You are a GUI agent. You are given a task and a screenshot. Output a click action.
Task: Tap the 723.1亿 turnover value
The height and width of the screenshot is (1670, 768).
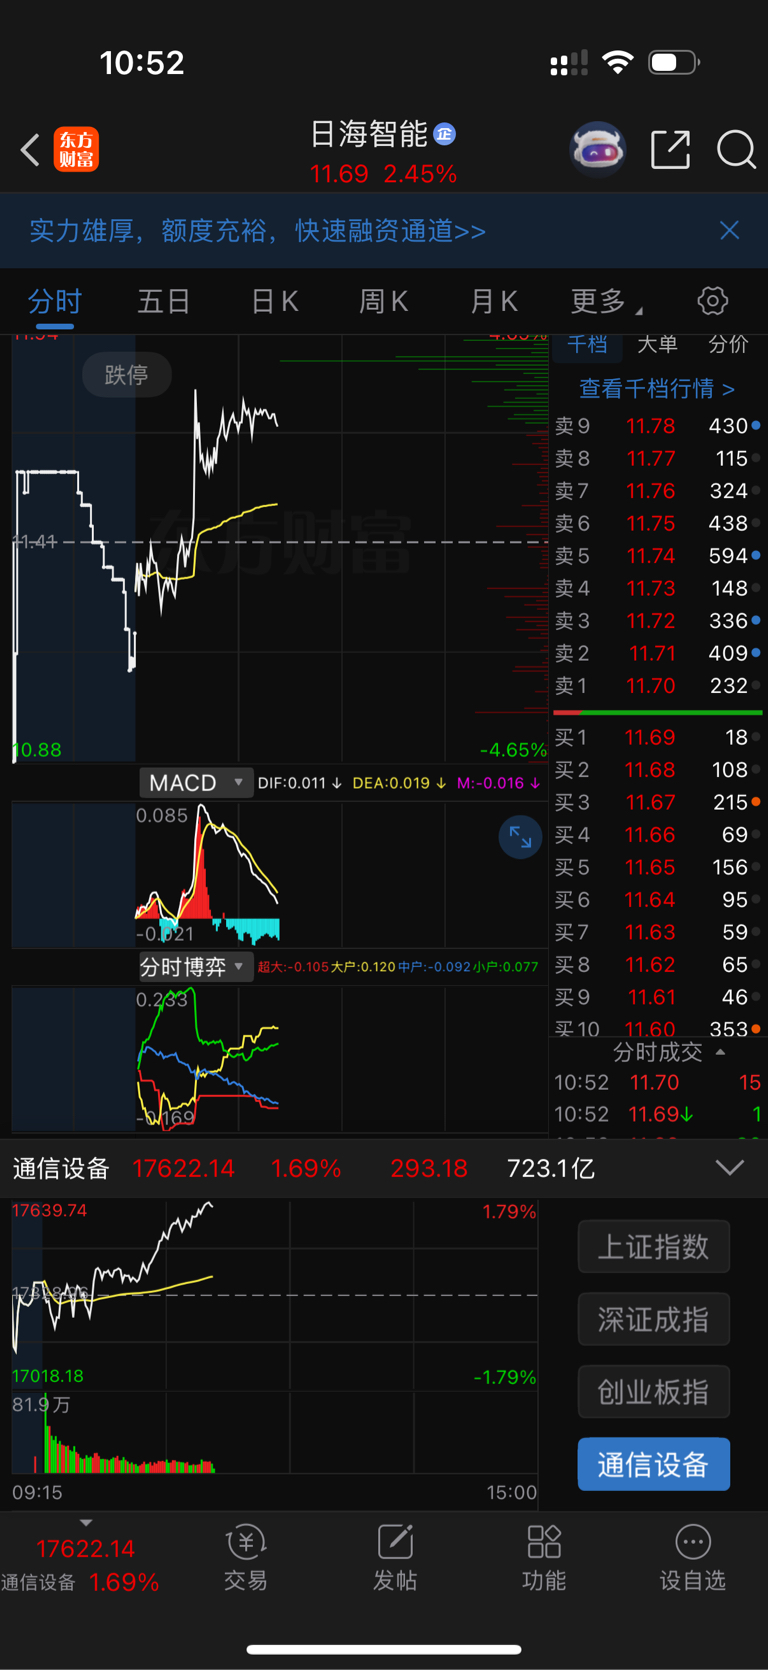[551, 1168]
